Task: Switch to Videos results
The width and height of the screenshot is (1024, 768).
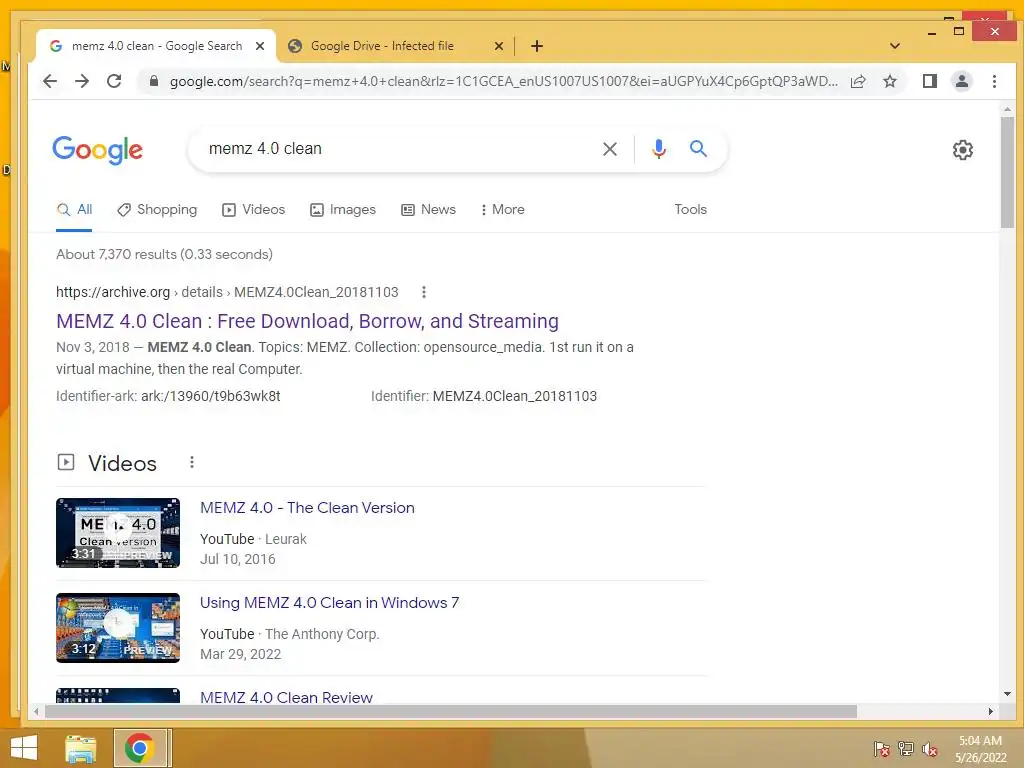Action: [x=253, y=210]
